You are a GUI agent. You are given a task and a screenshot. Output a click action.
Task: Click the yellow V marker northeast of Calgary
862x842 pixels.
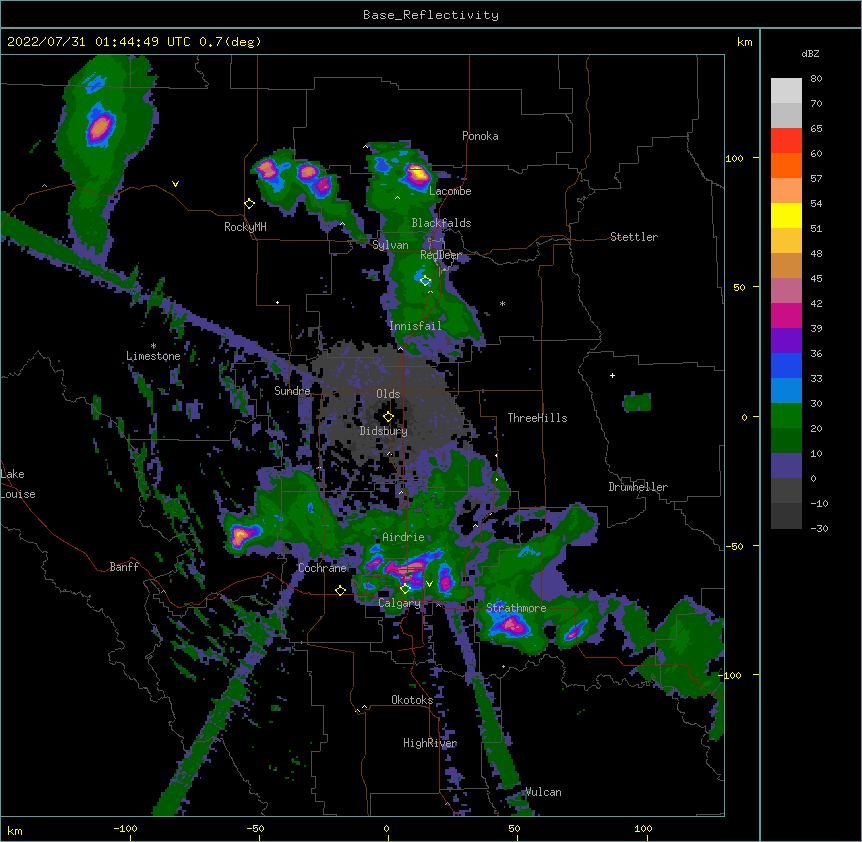[429, 584]
